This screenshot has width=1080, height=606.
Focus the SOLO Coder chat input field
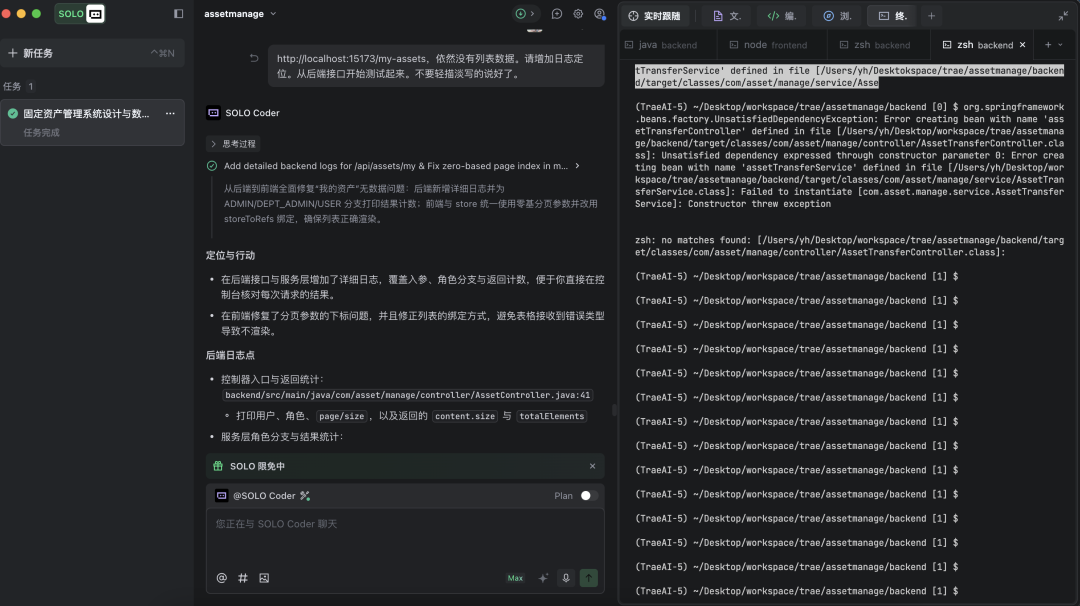pos(405,537)
